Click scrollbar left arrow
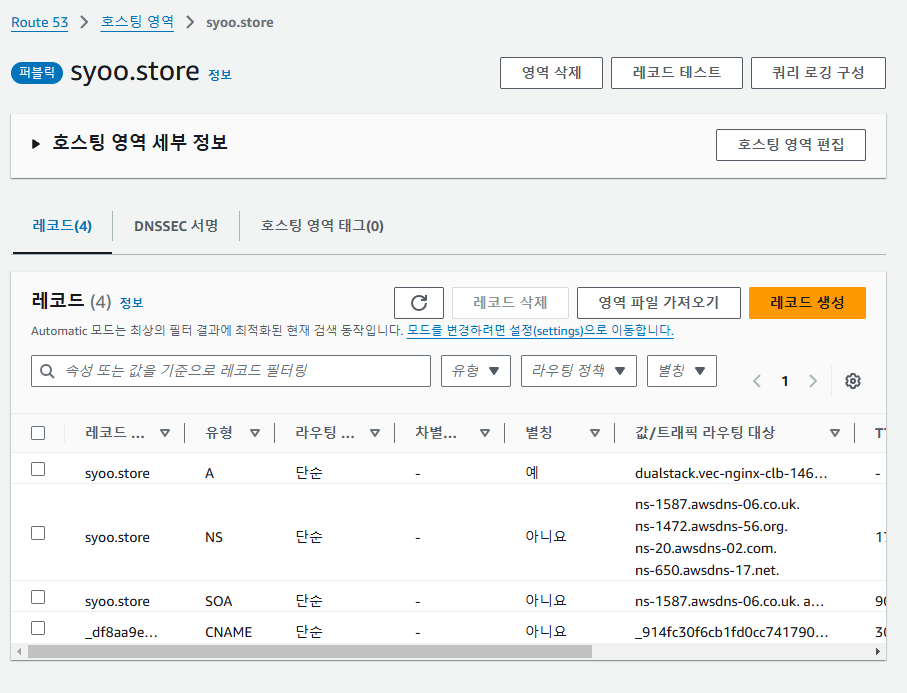Image resolution: width=907 pixels, height=693 pixels. 19,651
